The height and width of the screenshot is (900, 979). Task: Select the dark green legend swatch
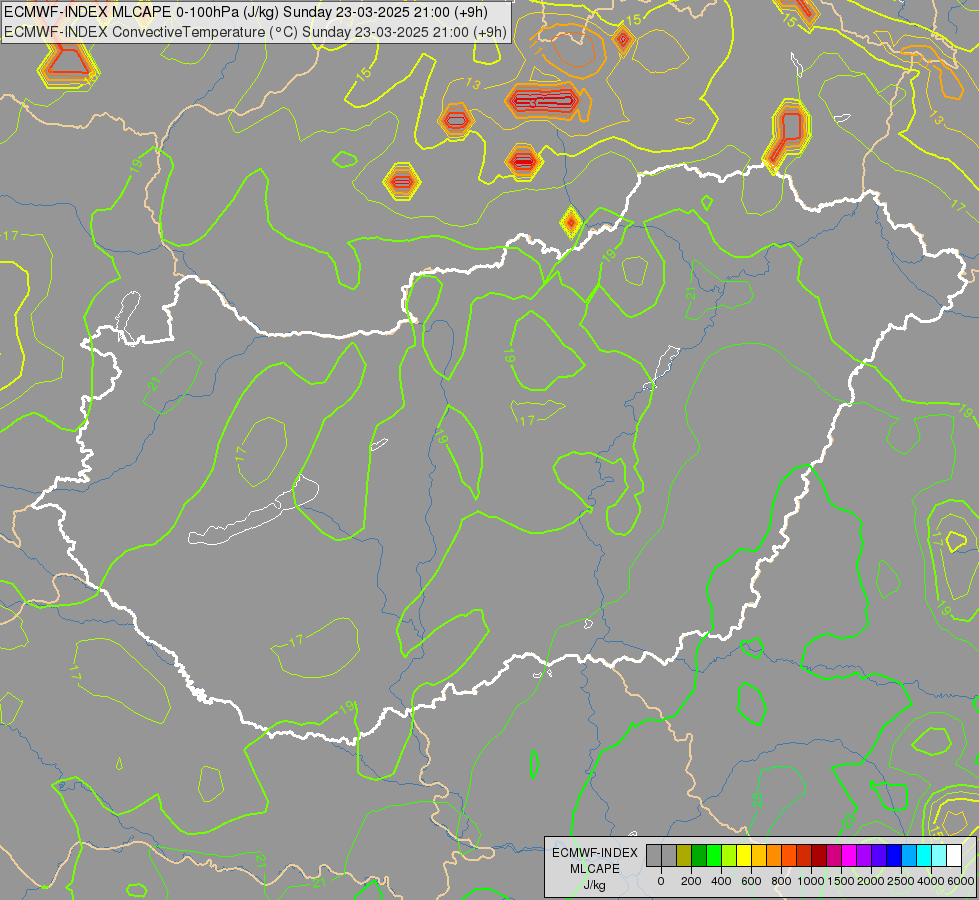[x=699, y=856]
